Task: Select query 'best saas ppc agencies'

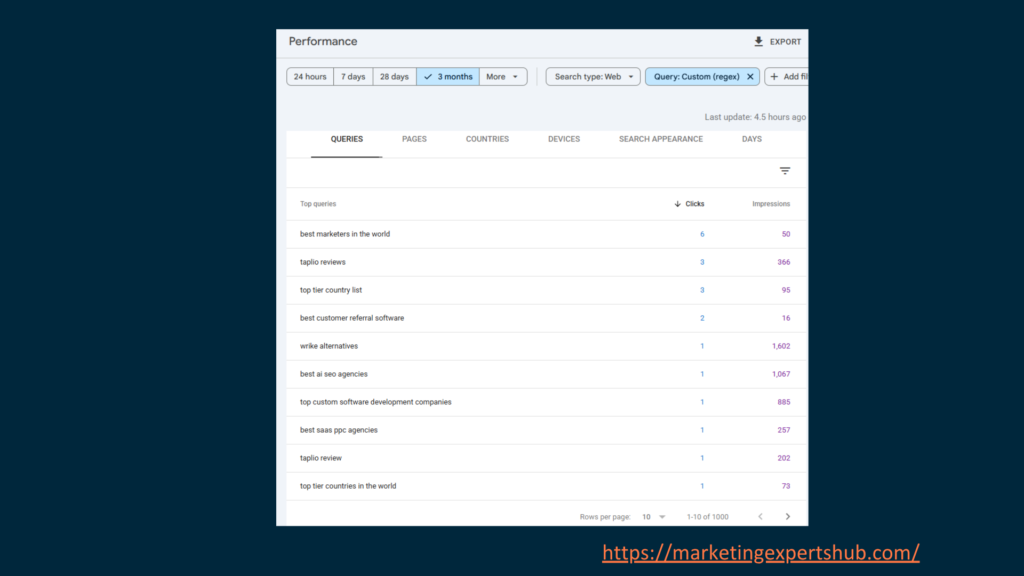Action: 338,430
